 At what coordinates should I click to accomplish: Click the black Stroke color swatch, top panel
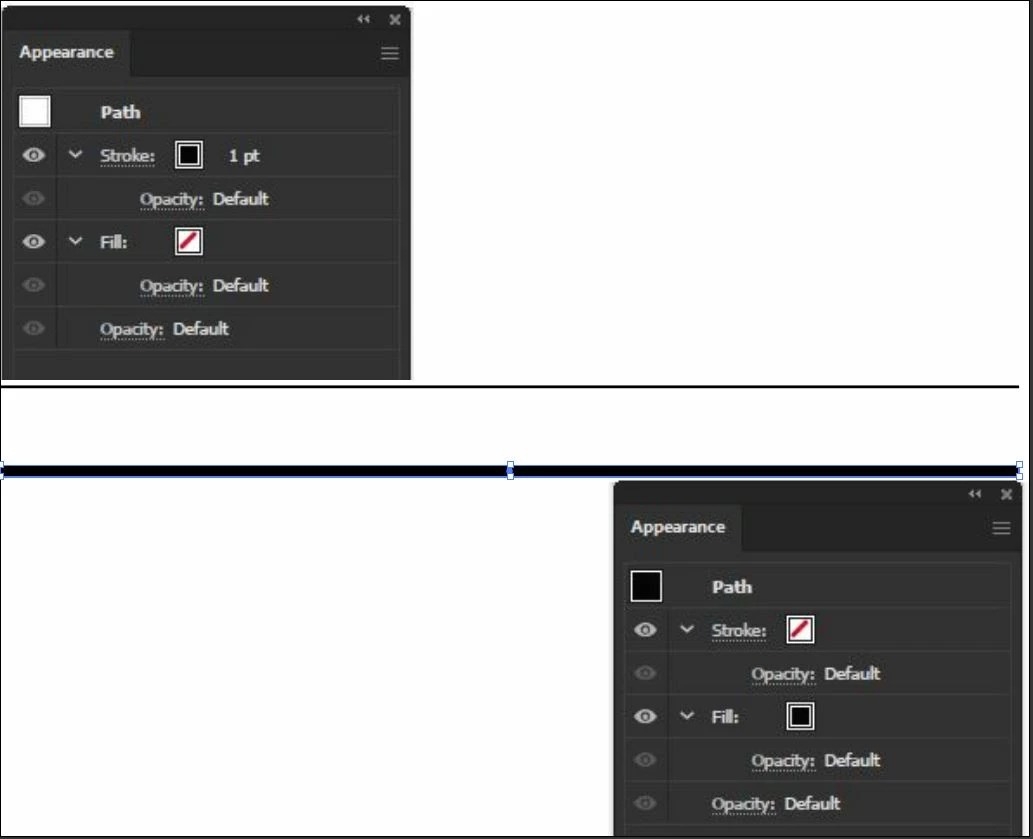pos(189,155)
